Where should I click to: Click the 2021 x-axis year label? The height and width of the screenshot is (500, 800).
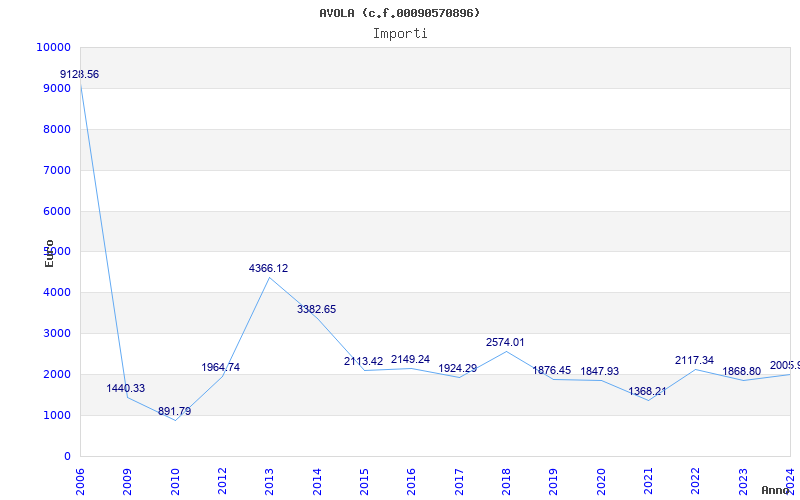pyautogui.click(x=648, y=482)
